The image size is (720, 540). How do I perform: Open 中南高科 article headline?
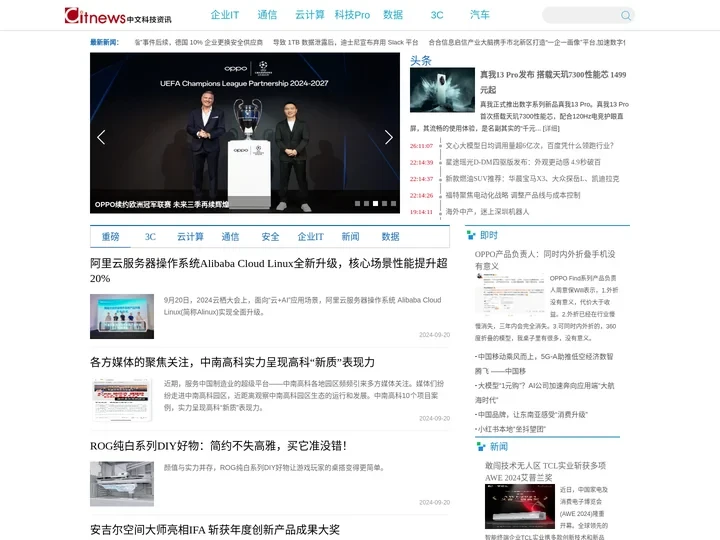pos(232,362)
